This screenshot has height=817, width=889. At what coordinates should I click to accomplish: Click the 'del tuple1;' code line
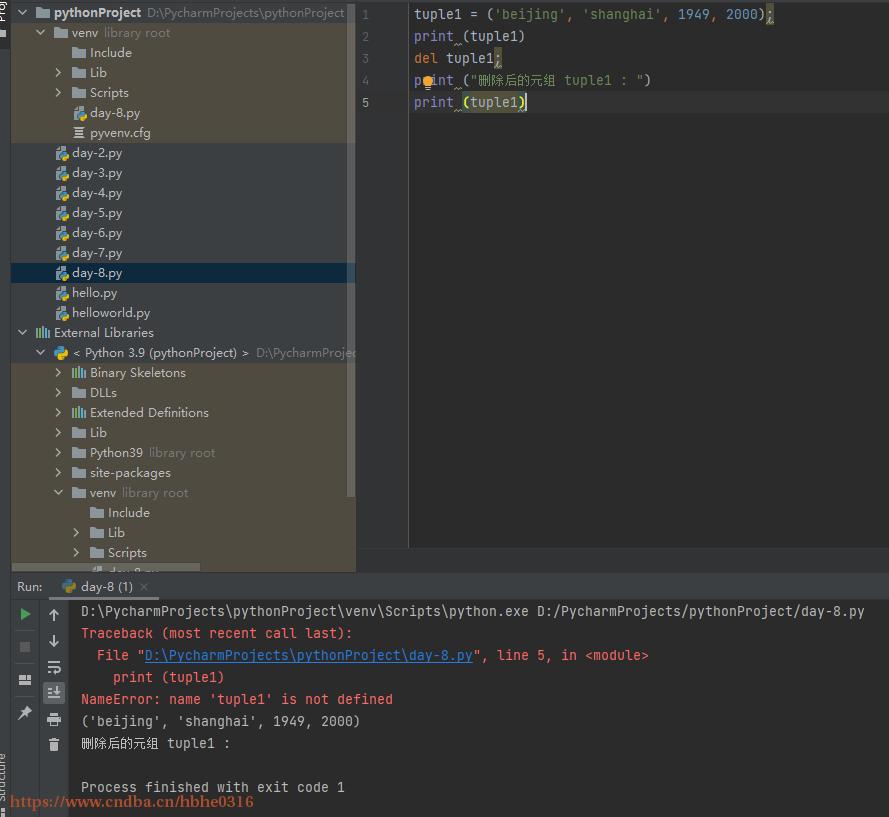(458, 58)
